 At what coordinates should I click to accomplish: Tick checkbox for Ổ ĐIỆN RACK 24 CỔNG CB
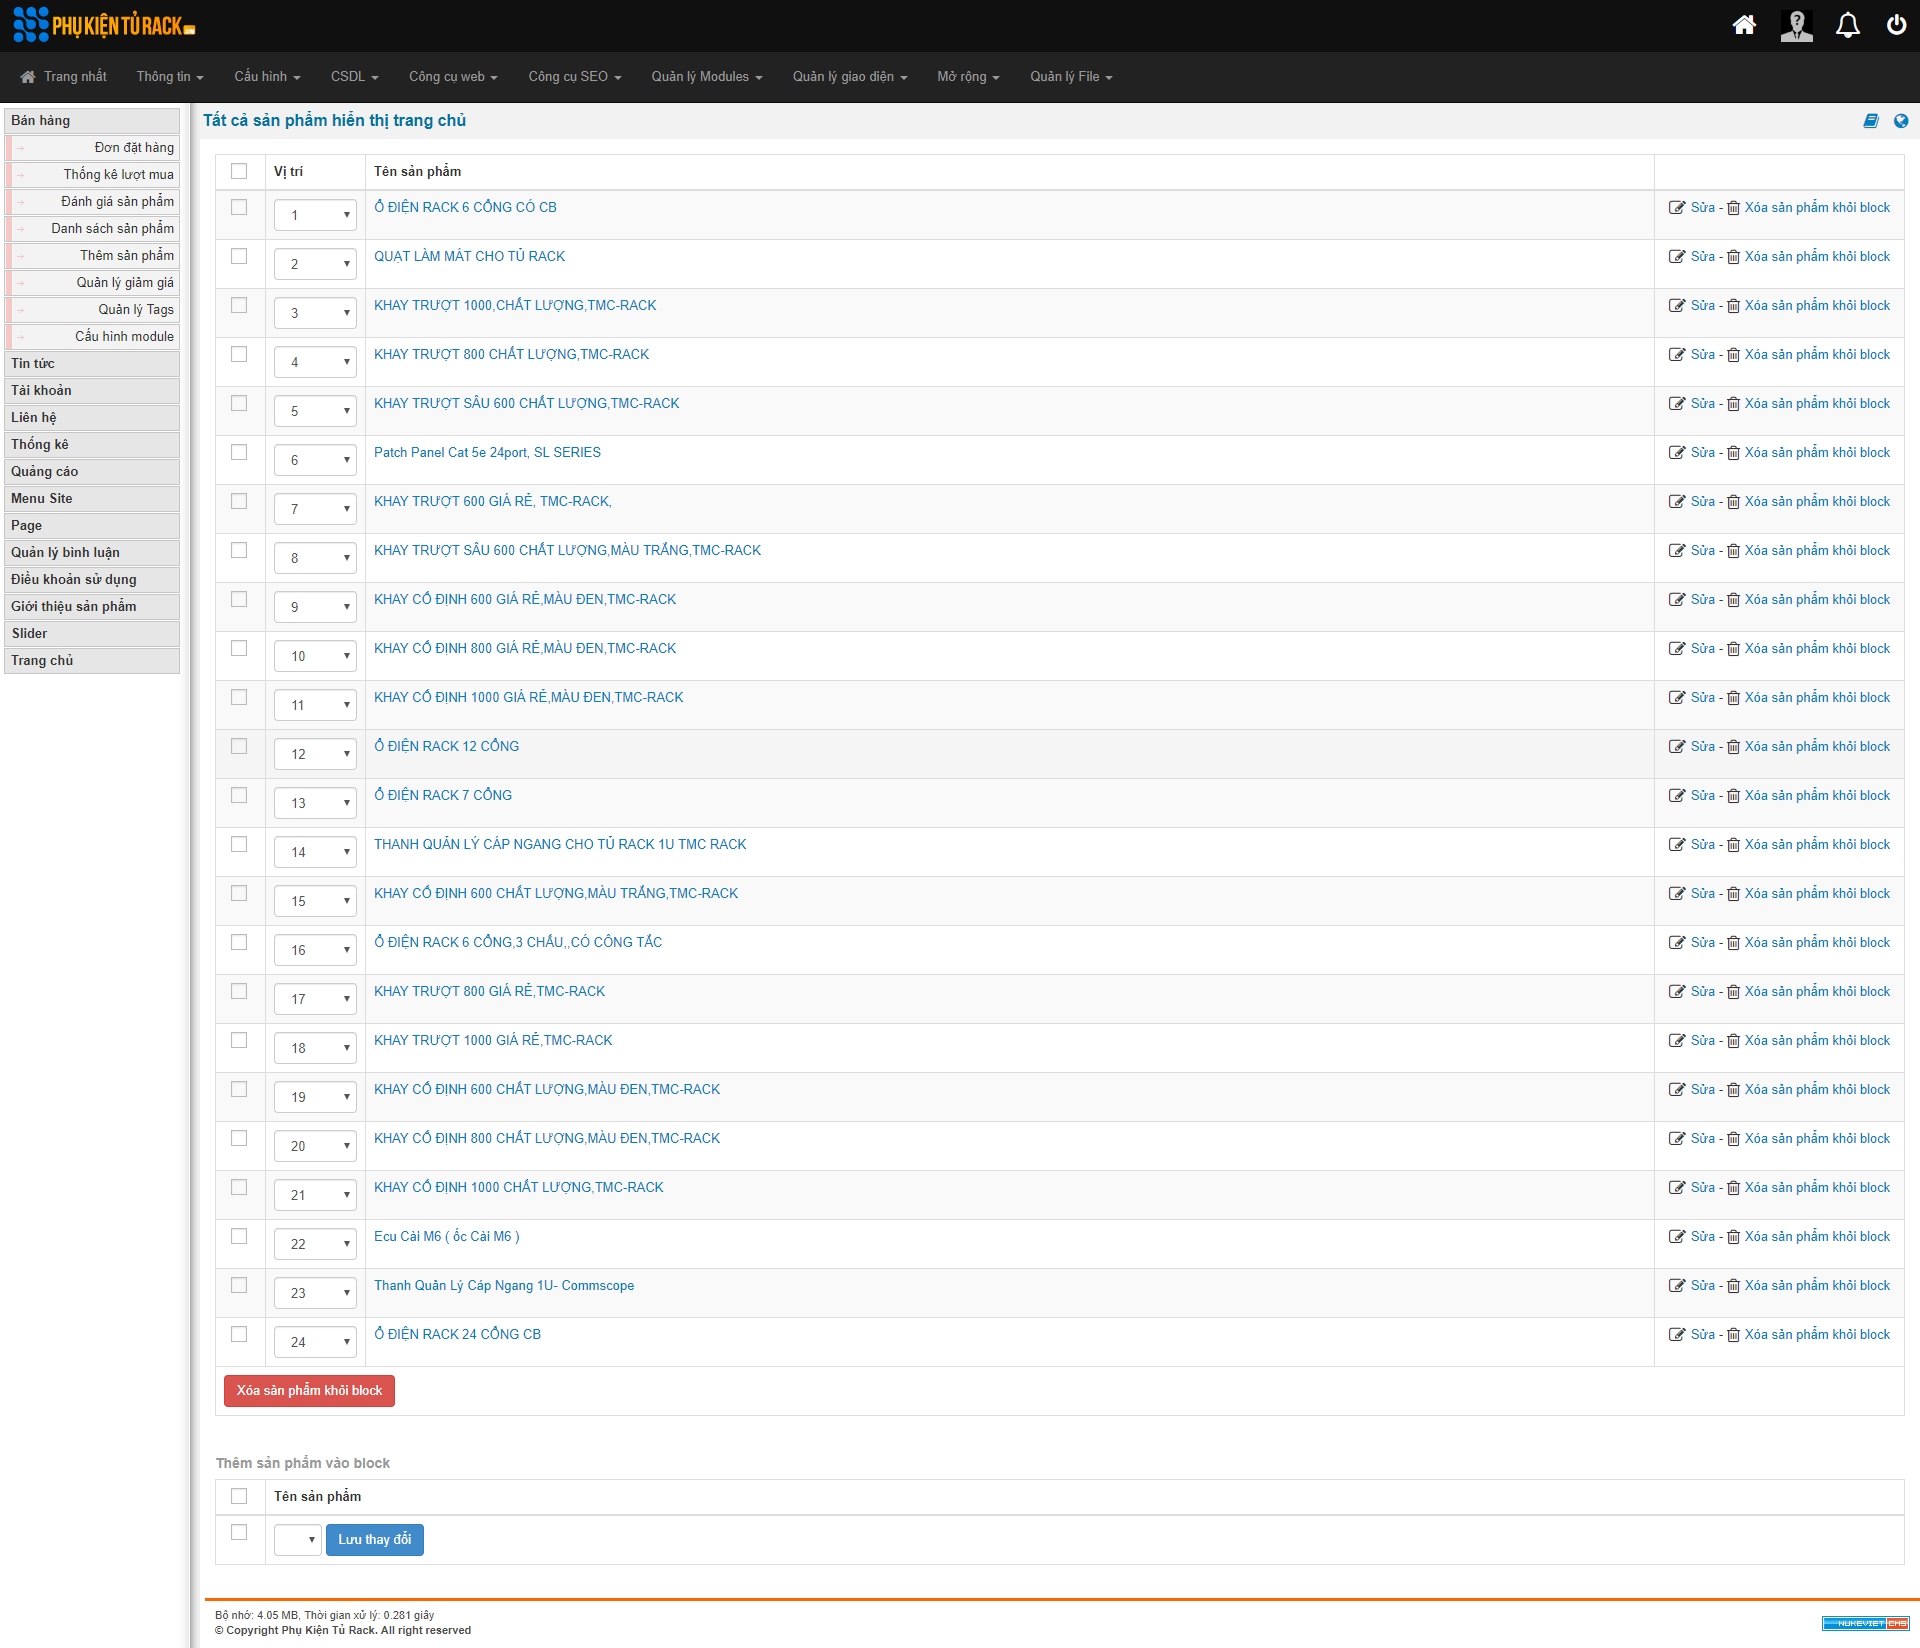239,1334
